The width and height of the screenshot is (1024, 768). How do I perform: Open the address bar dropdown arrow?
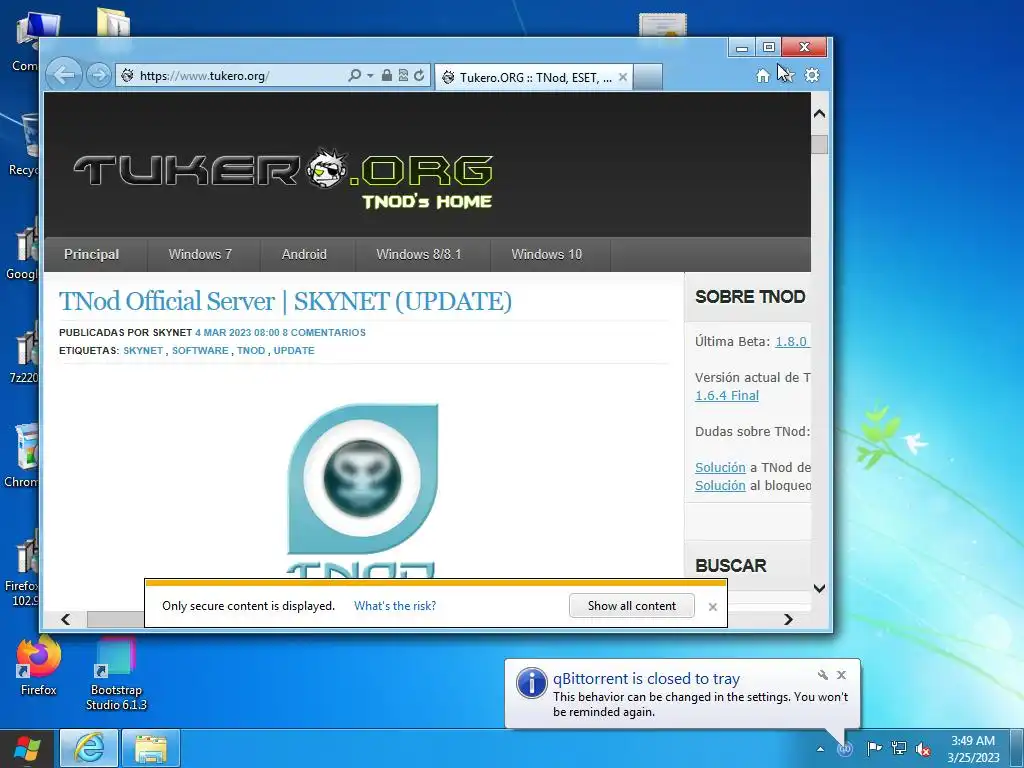click(370, 76)
